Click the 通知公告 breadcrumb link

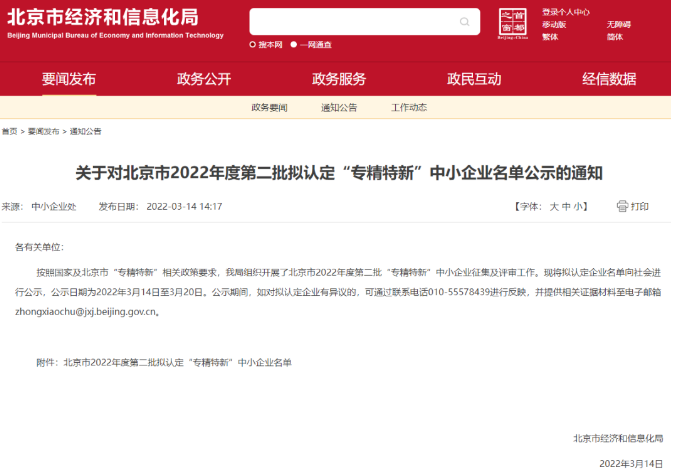(85, 132)
